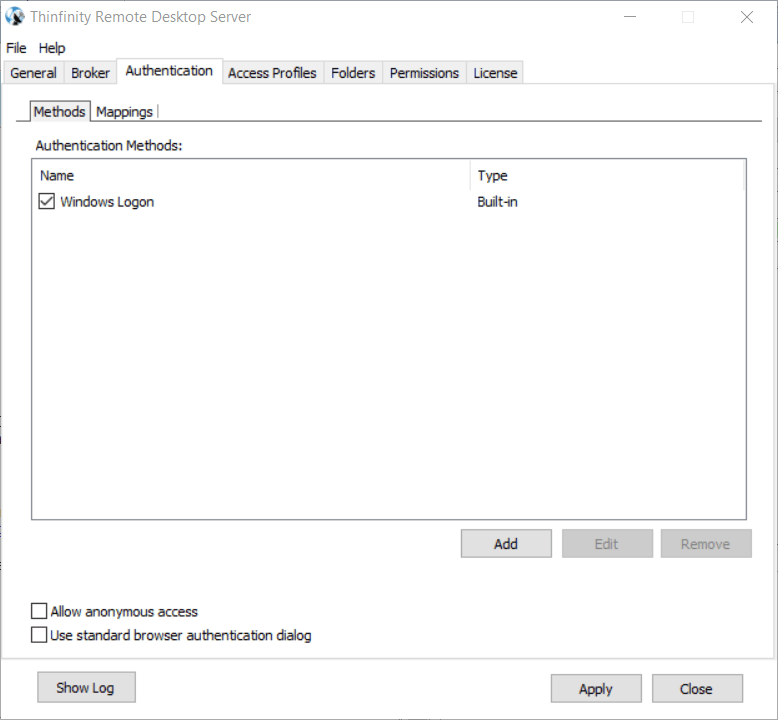
Task: Open the File menu
Action: (16, 48)
